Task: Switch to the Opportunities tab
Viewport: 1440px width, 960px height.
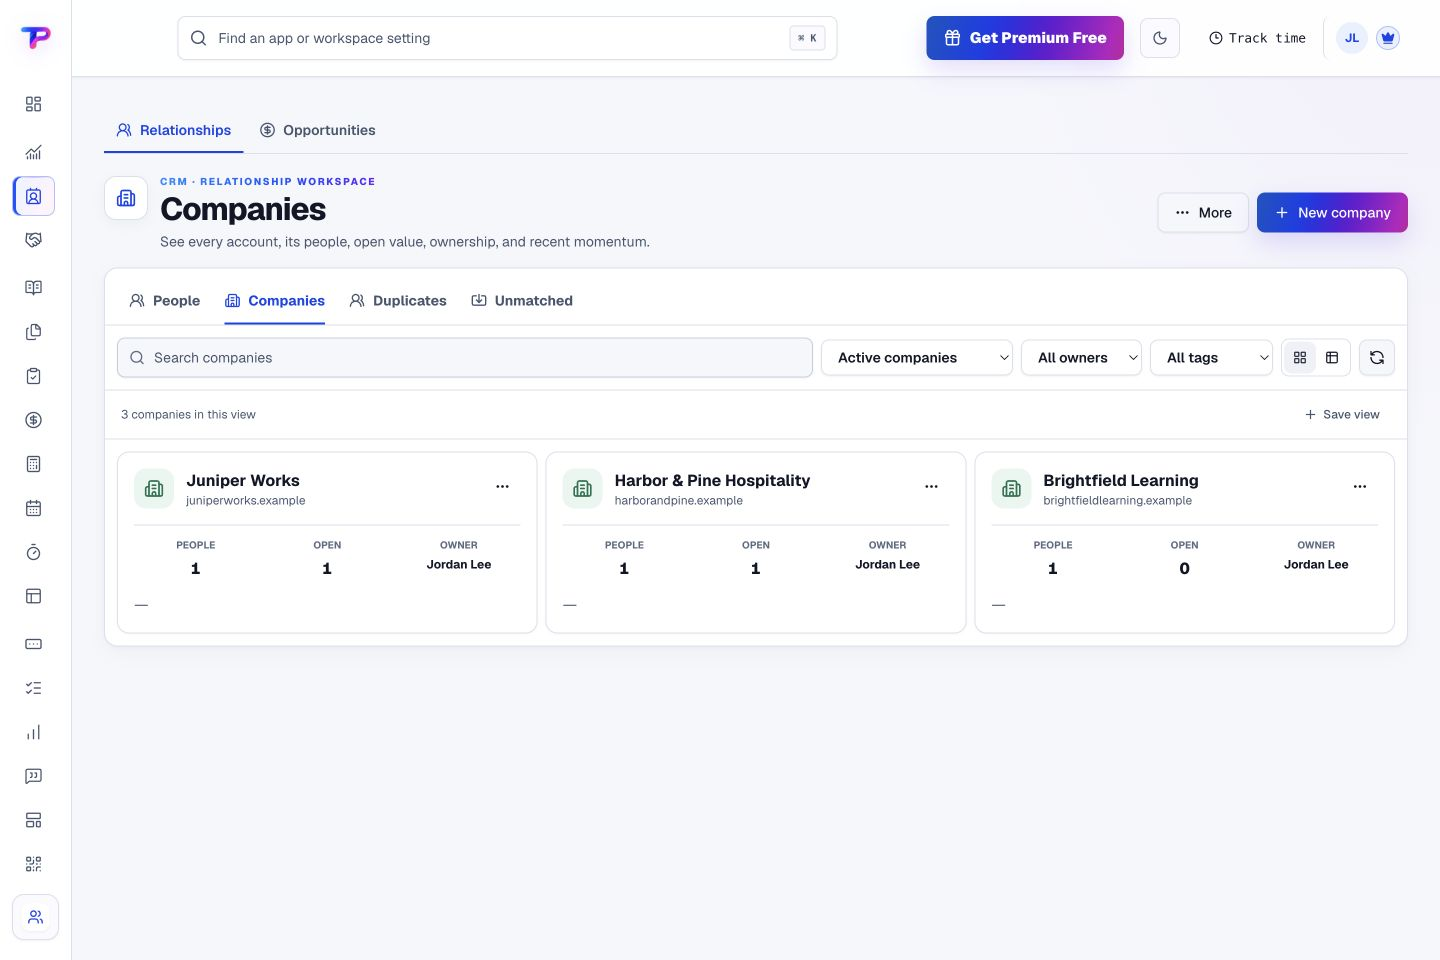Action: pyautogui.click(x=317, y=130)
